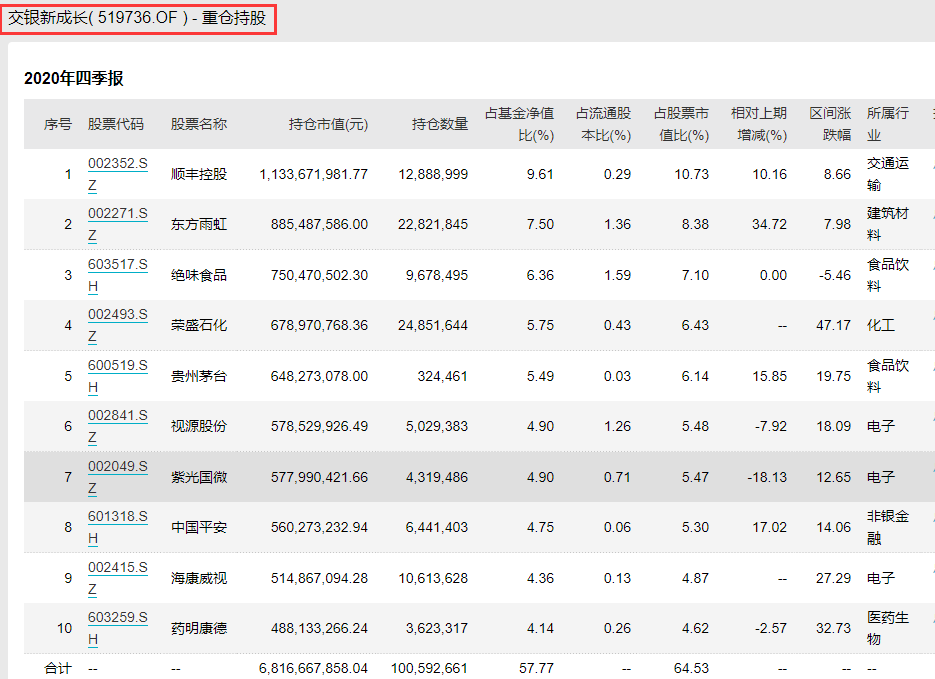Click the 合计 row label
Viewport: 935px width, 679px height.
click(58, 668)
